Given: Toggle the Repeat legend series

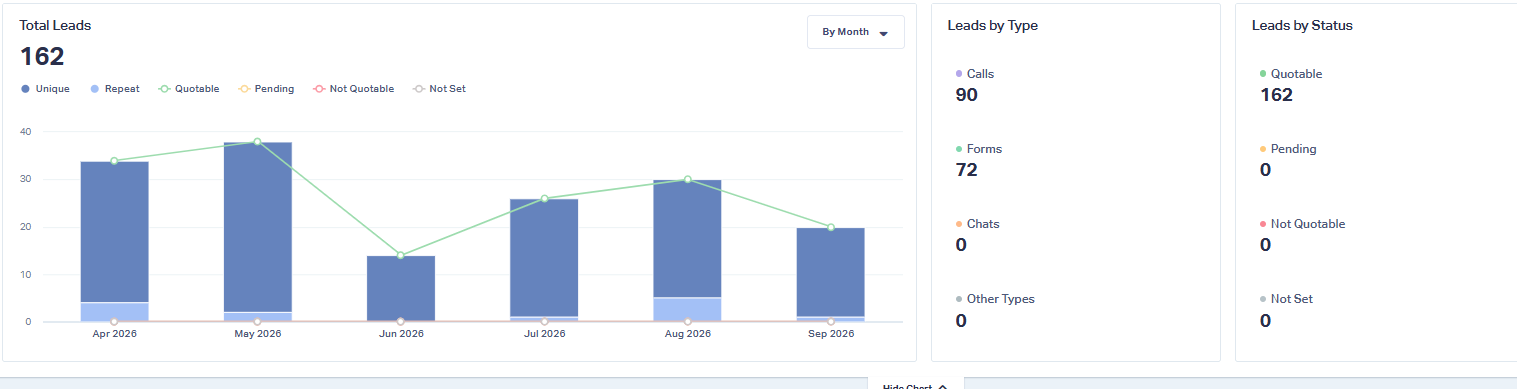Looking at the screenshot, I should 115,89.
